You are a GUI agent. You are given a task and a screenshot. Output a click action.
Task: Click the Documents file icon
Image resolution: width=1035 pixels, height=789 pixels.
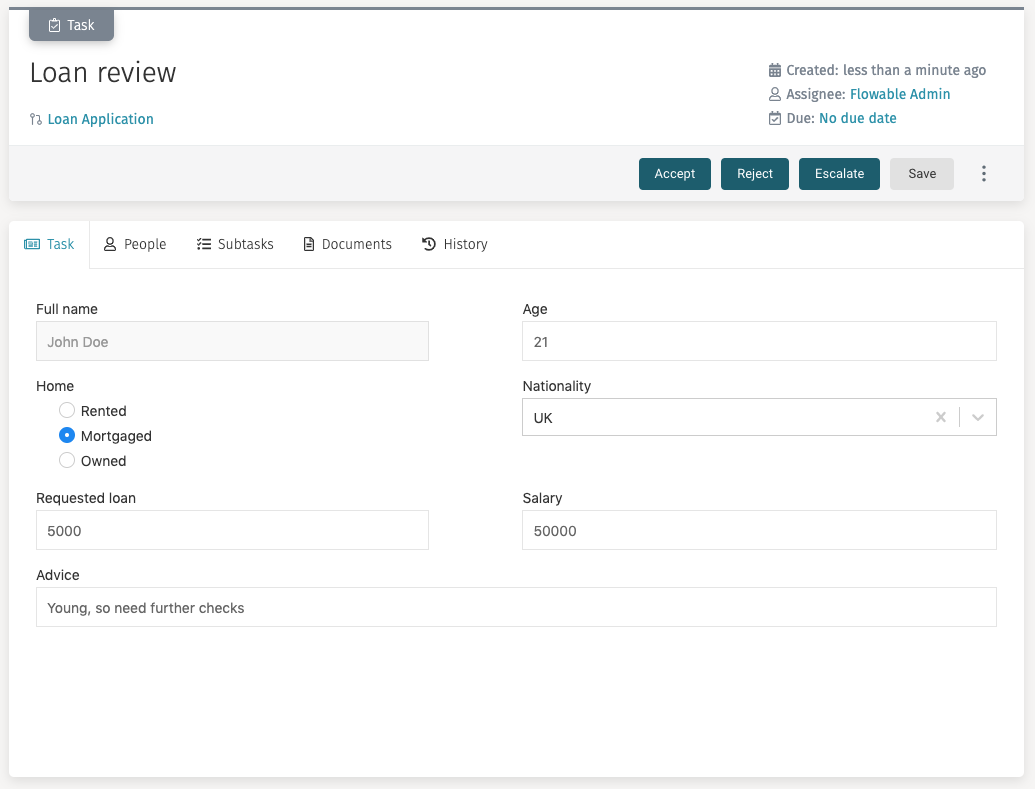coord(307,243)
